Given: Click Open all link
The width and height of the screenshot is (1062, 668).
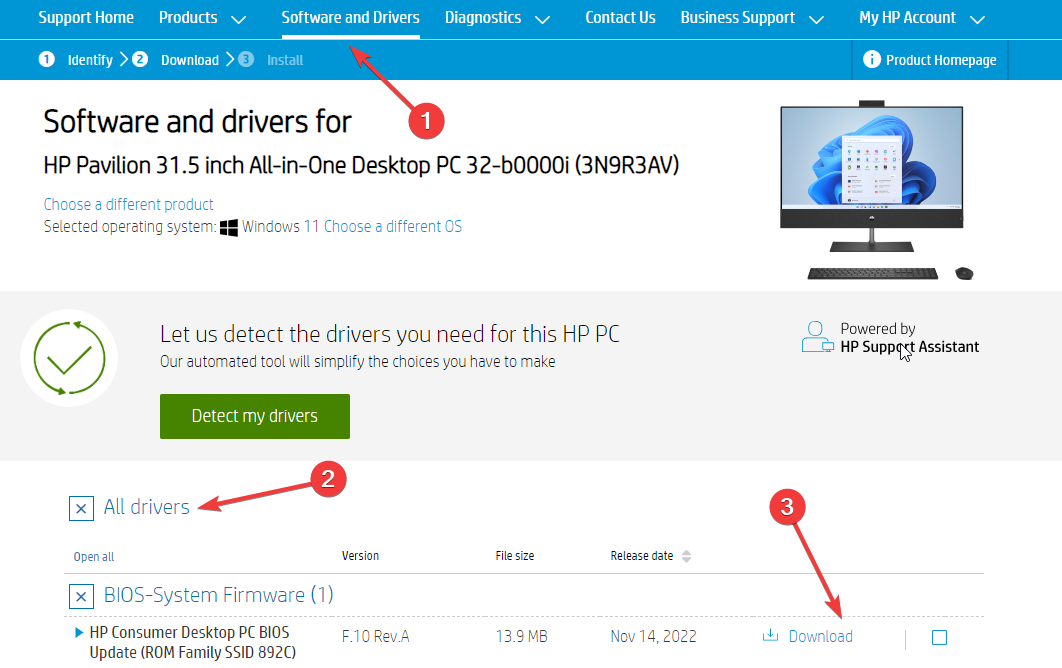Looking at the screenshot, I should pyautogui.click(x=93, y=557).
